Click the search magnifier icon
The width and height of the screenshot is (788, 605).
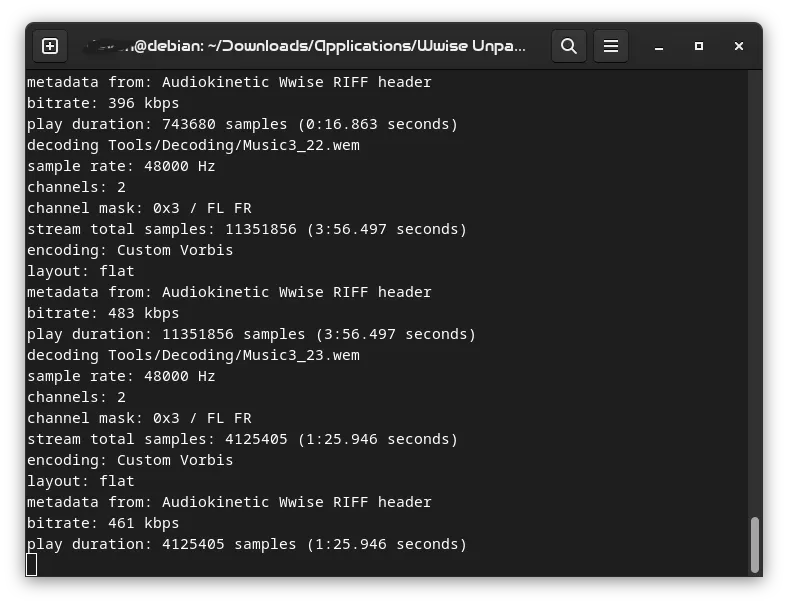coord(569,46)
